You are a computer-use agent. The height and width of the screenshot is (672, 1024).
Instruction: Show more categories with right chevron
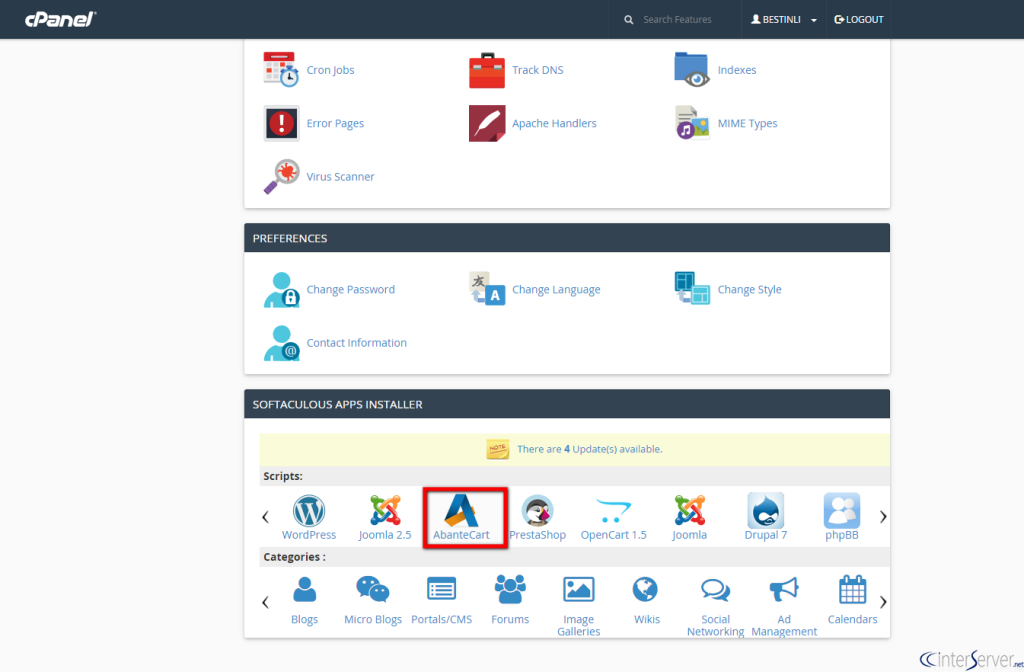pos(883,602)
